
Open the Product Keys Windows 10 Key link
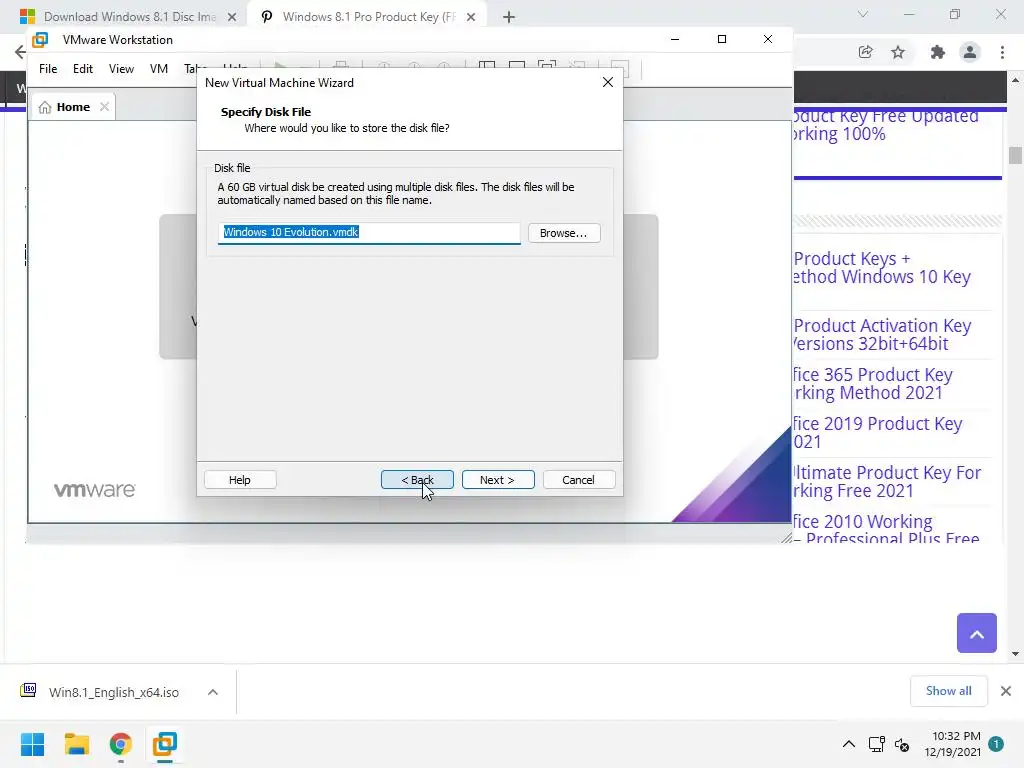882,268
